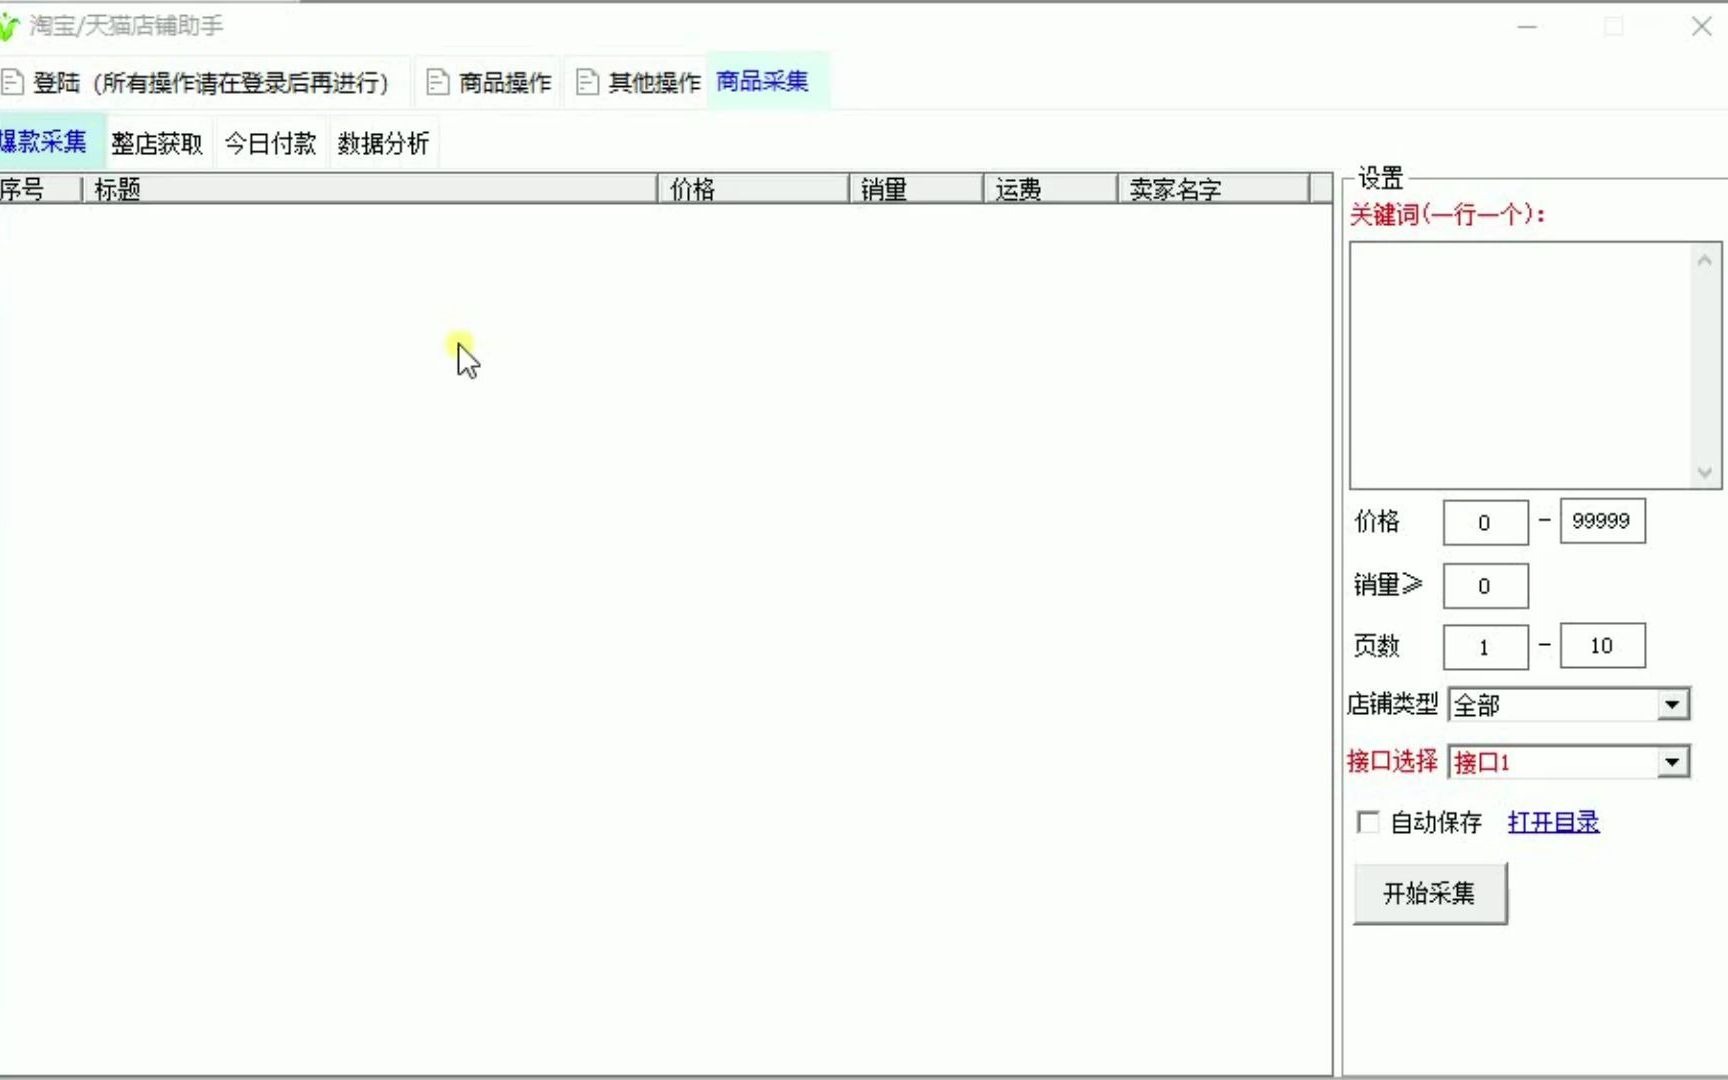Click the keyword box scroll-down arrow
This screenshot has height=1080, width=1728.
pyautogui.click(x=1705, y=472)
